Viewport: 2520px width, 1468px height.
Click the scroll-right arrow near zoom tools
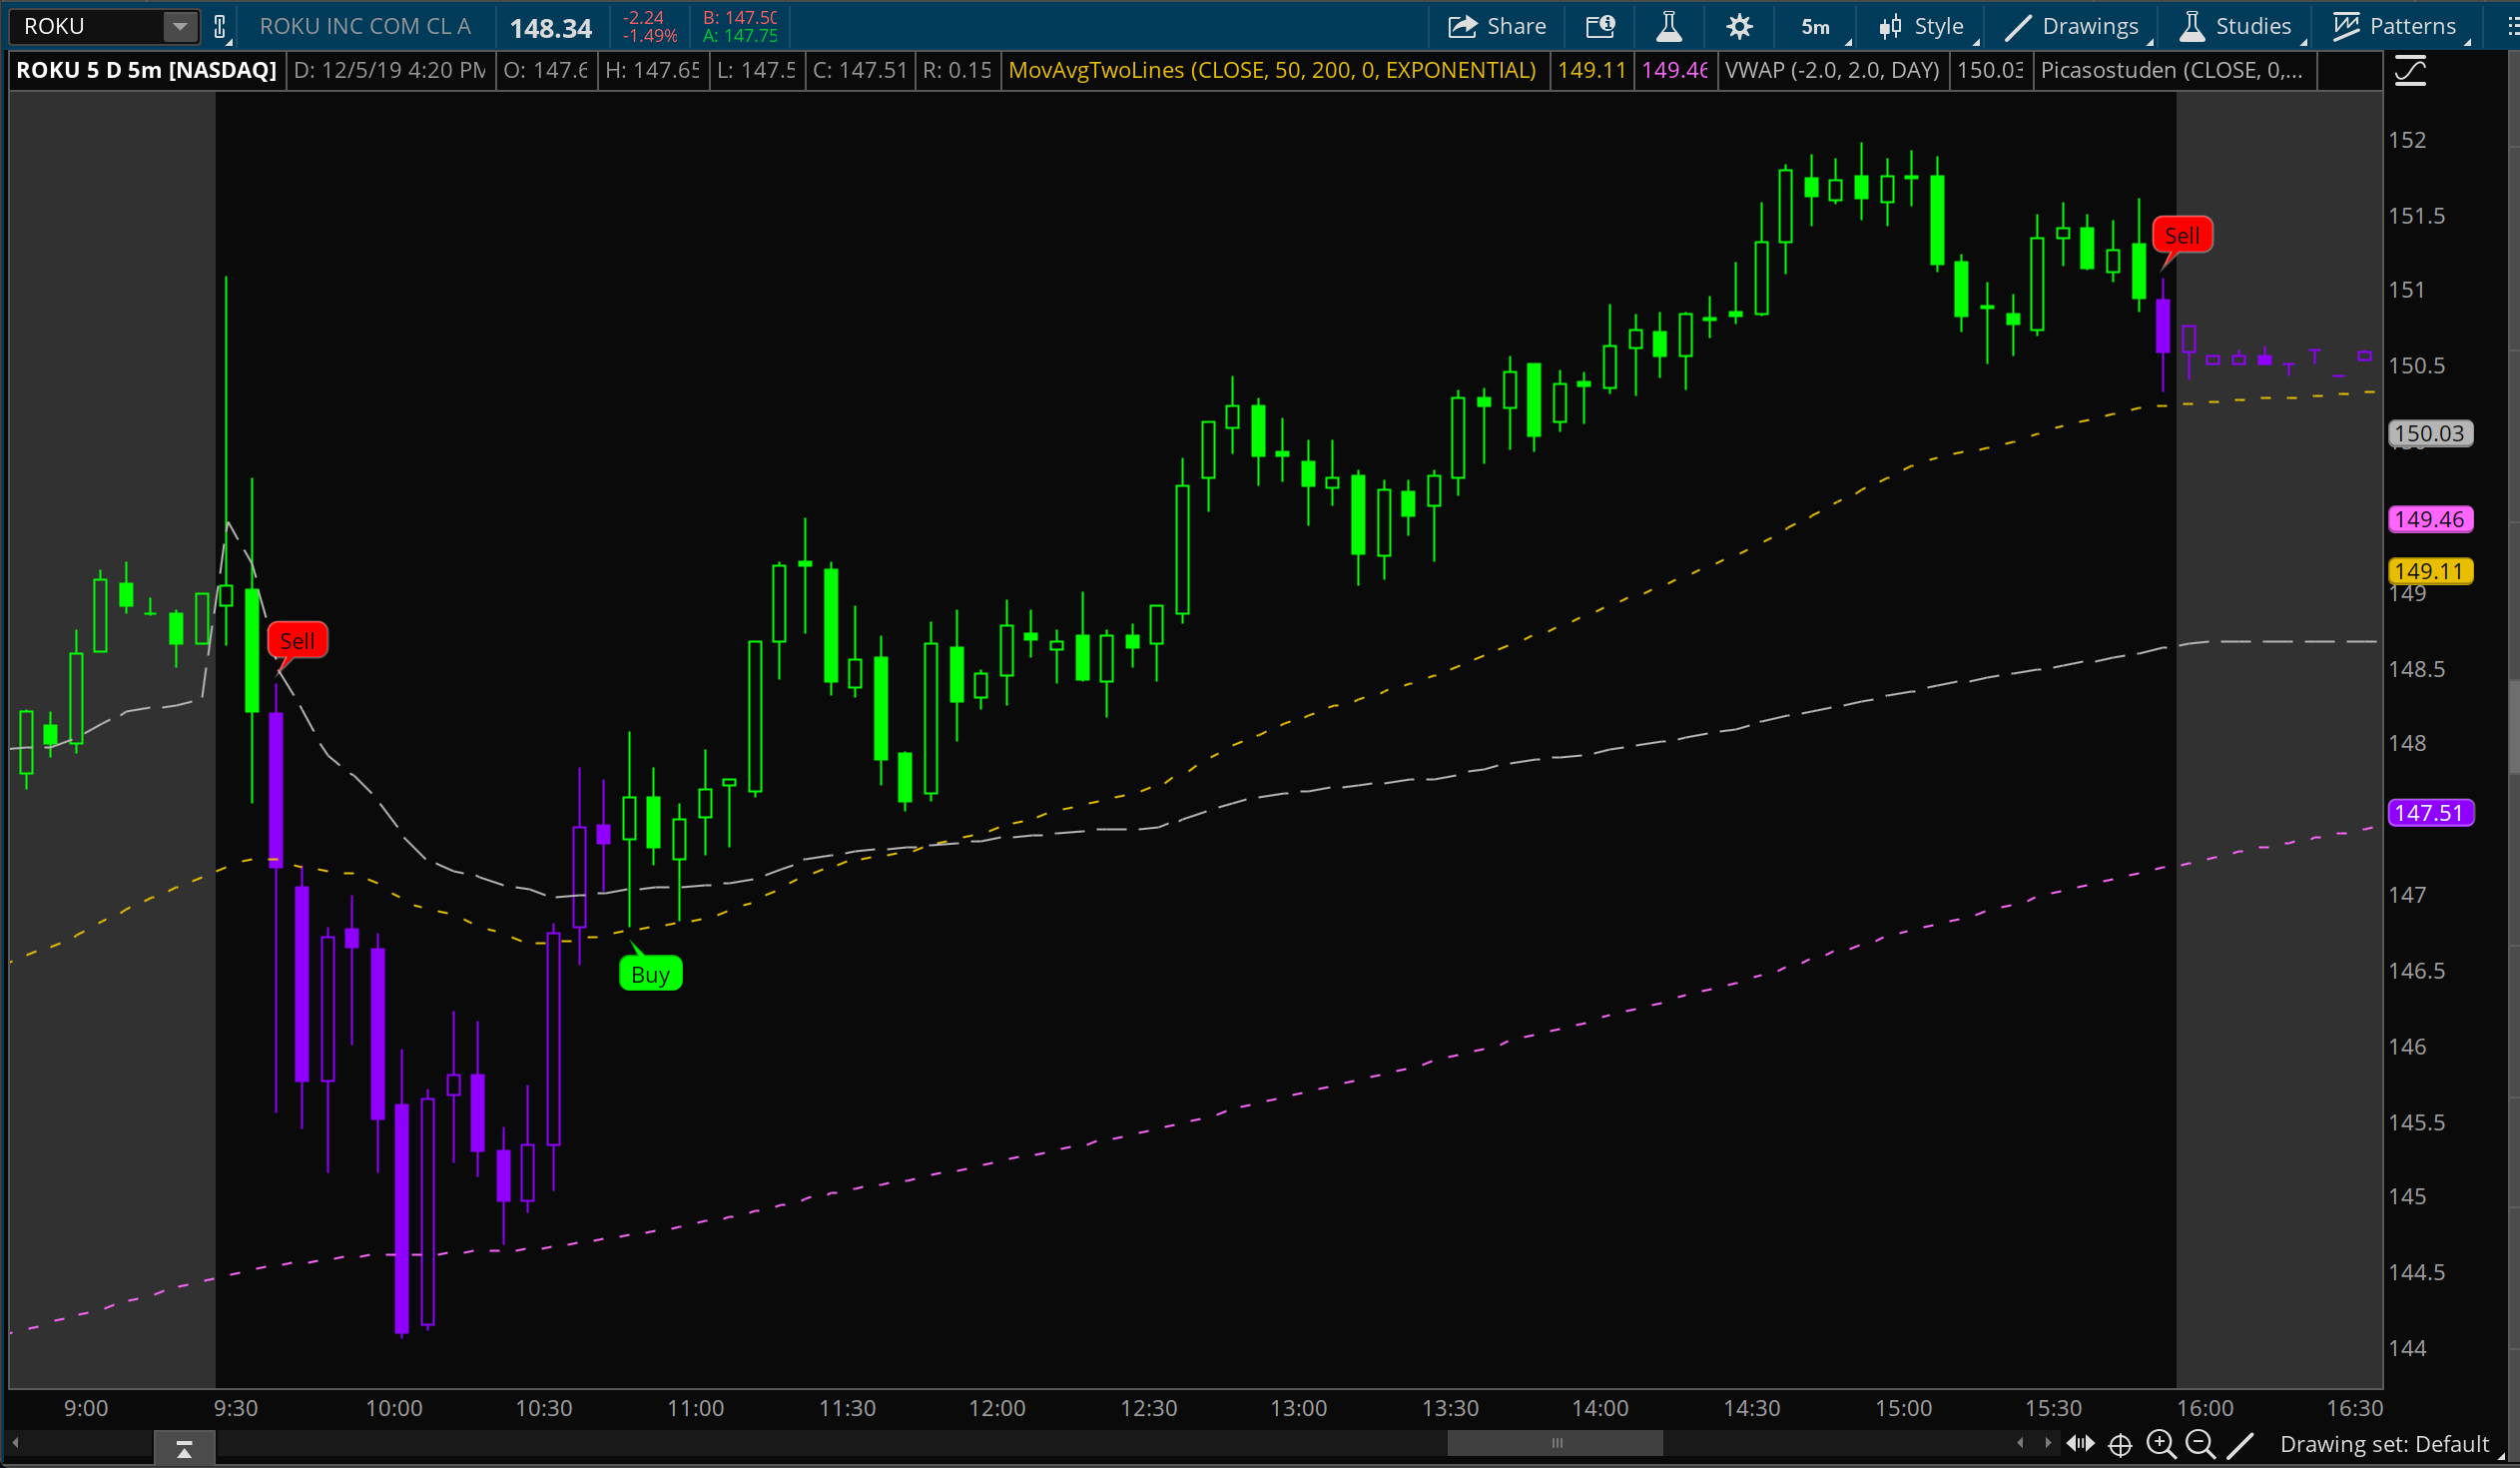click(x=2047, y=1444)
